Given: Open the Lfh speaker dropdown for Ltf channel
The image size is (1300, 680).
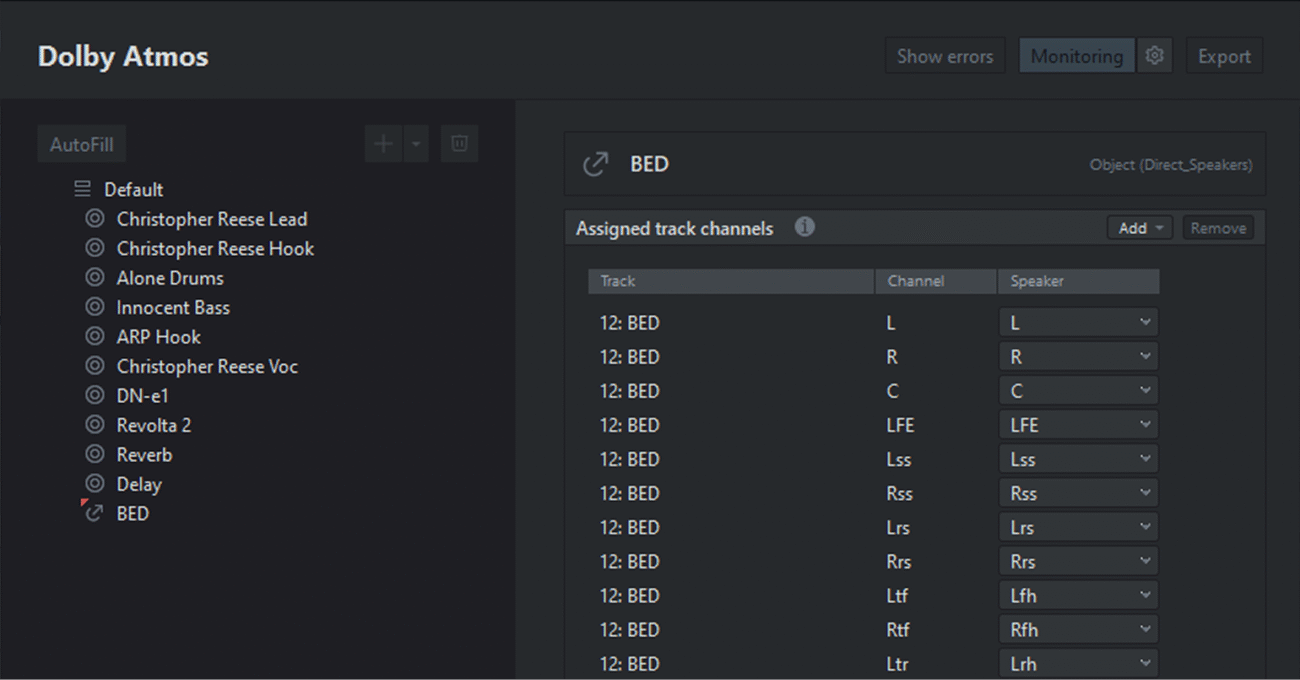Looking at the screenshot, I should click(x=1078, y=595).
